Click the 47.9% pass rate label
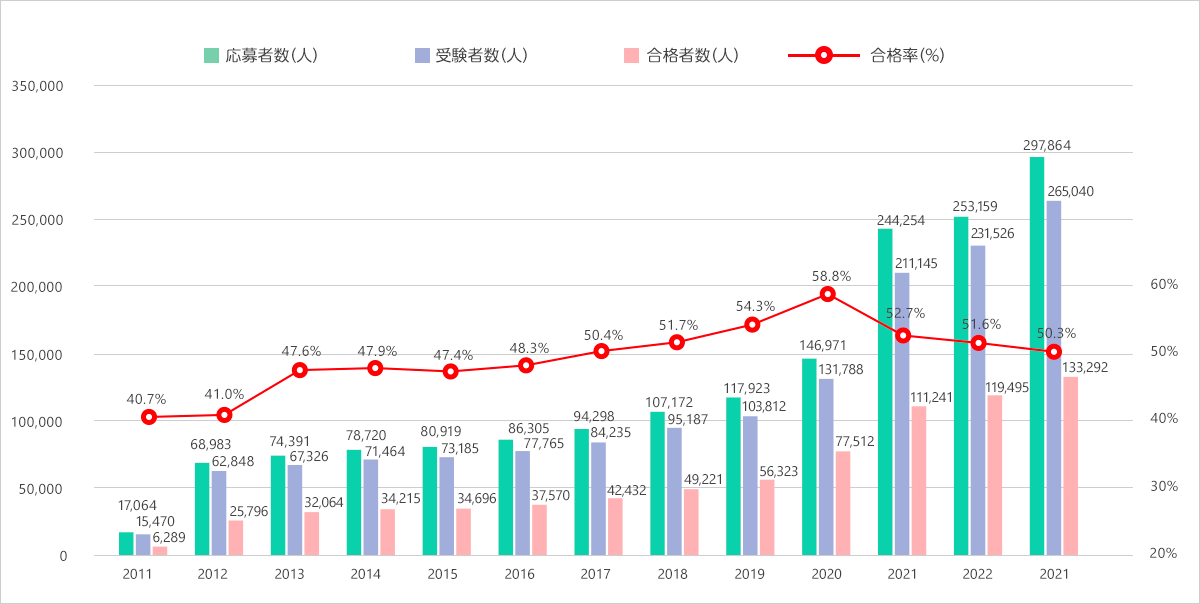The image size is (1200, 604). (377, 351)
